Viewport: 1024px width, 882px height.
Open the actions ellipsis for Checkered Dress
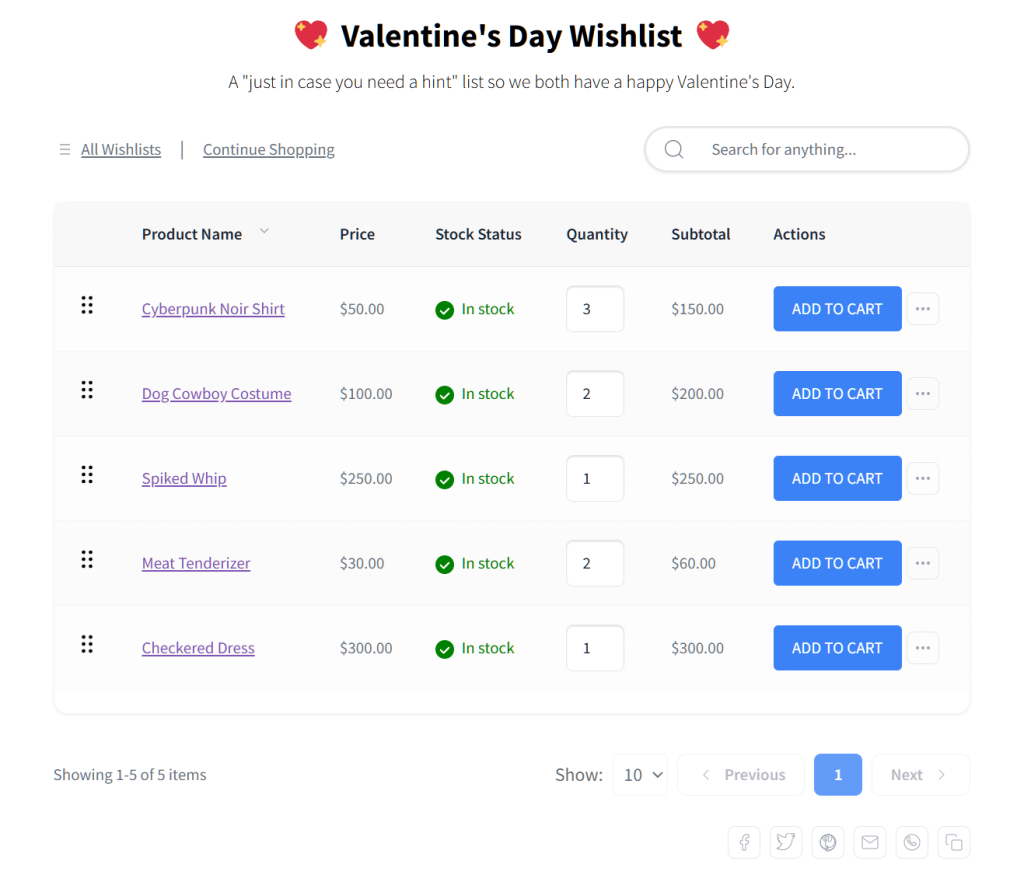tap(922, 648)
